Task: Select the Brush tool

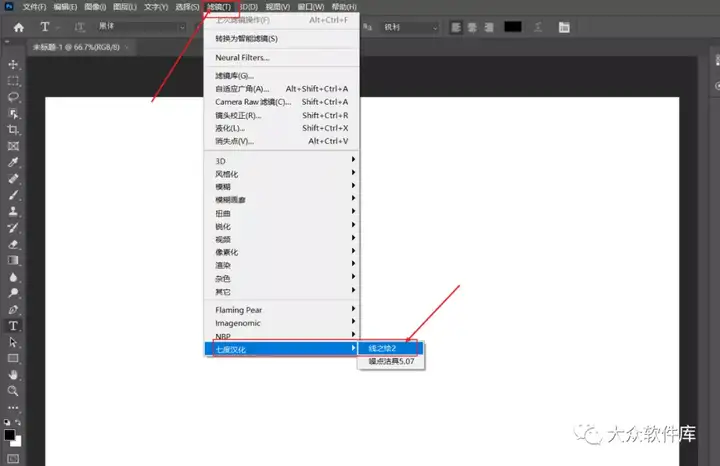Action: point(13,195)
